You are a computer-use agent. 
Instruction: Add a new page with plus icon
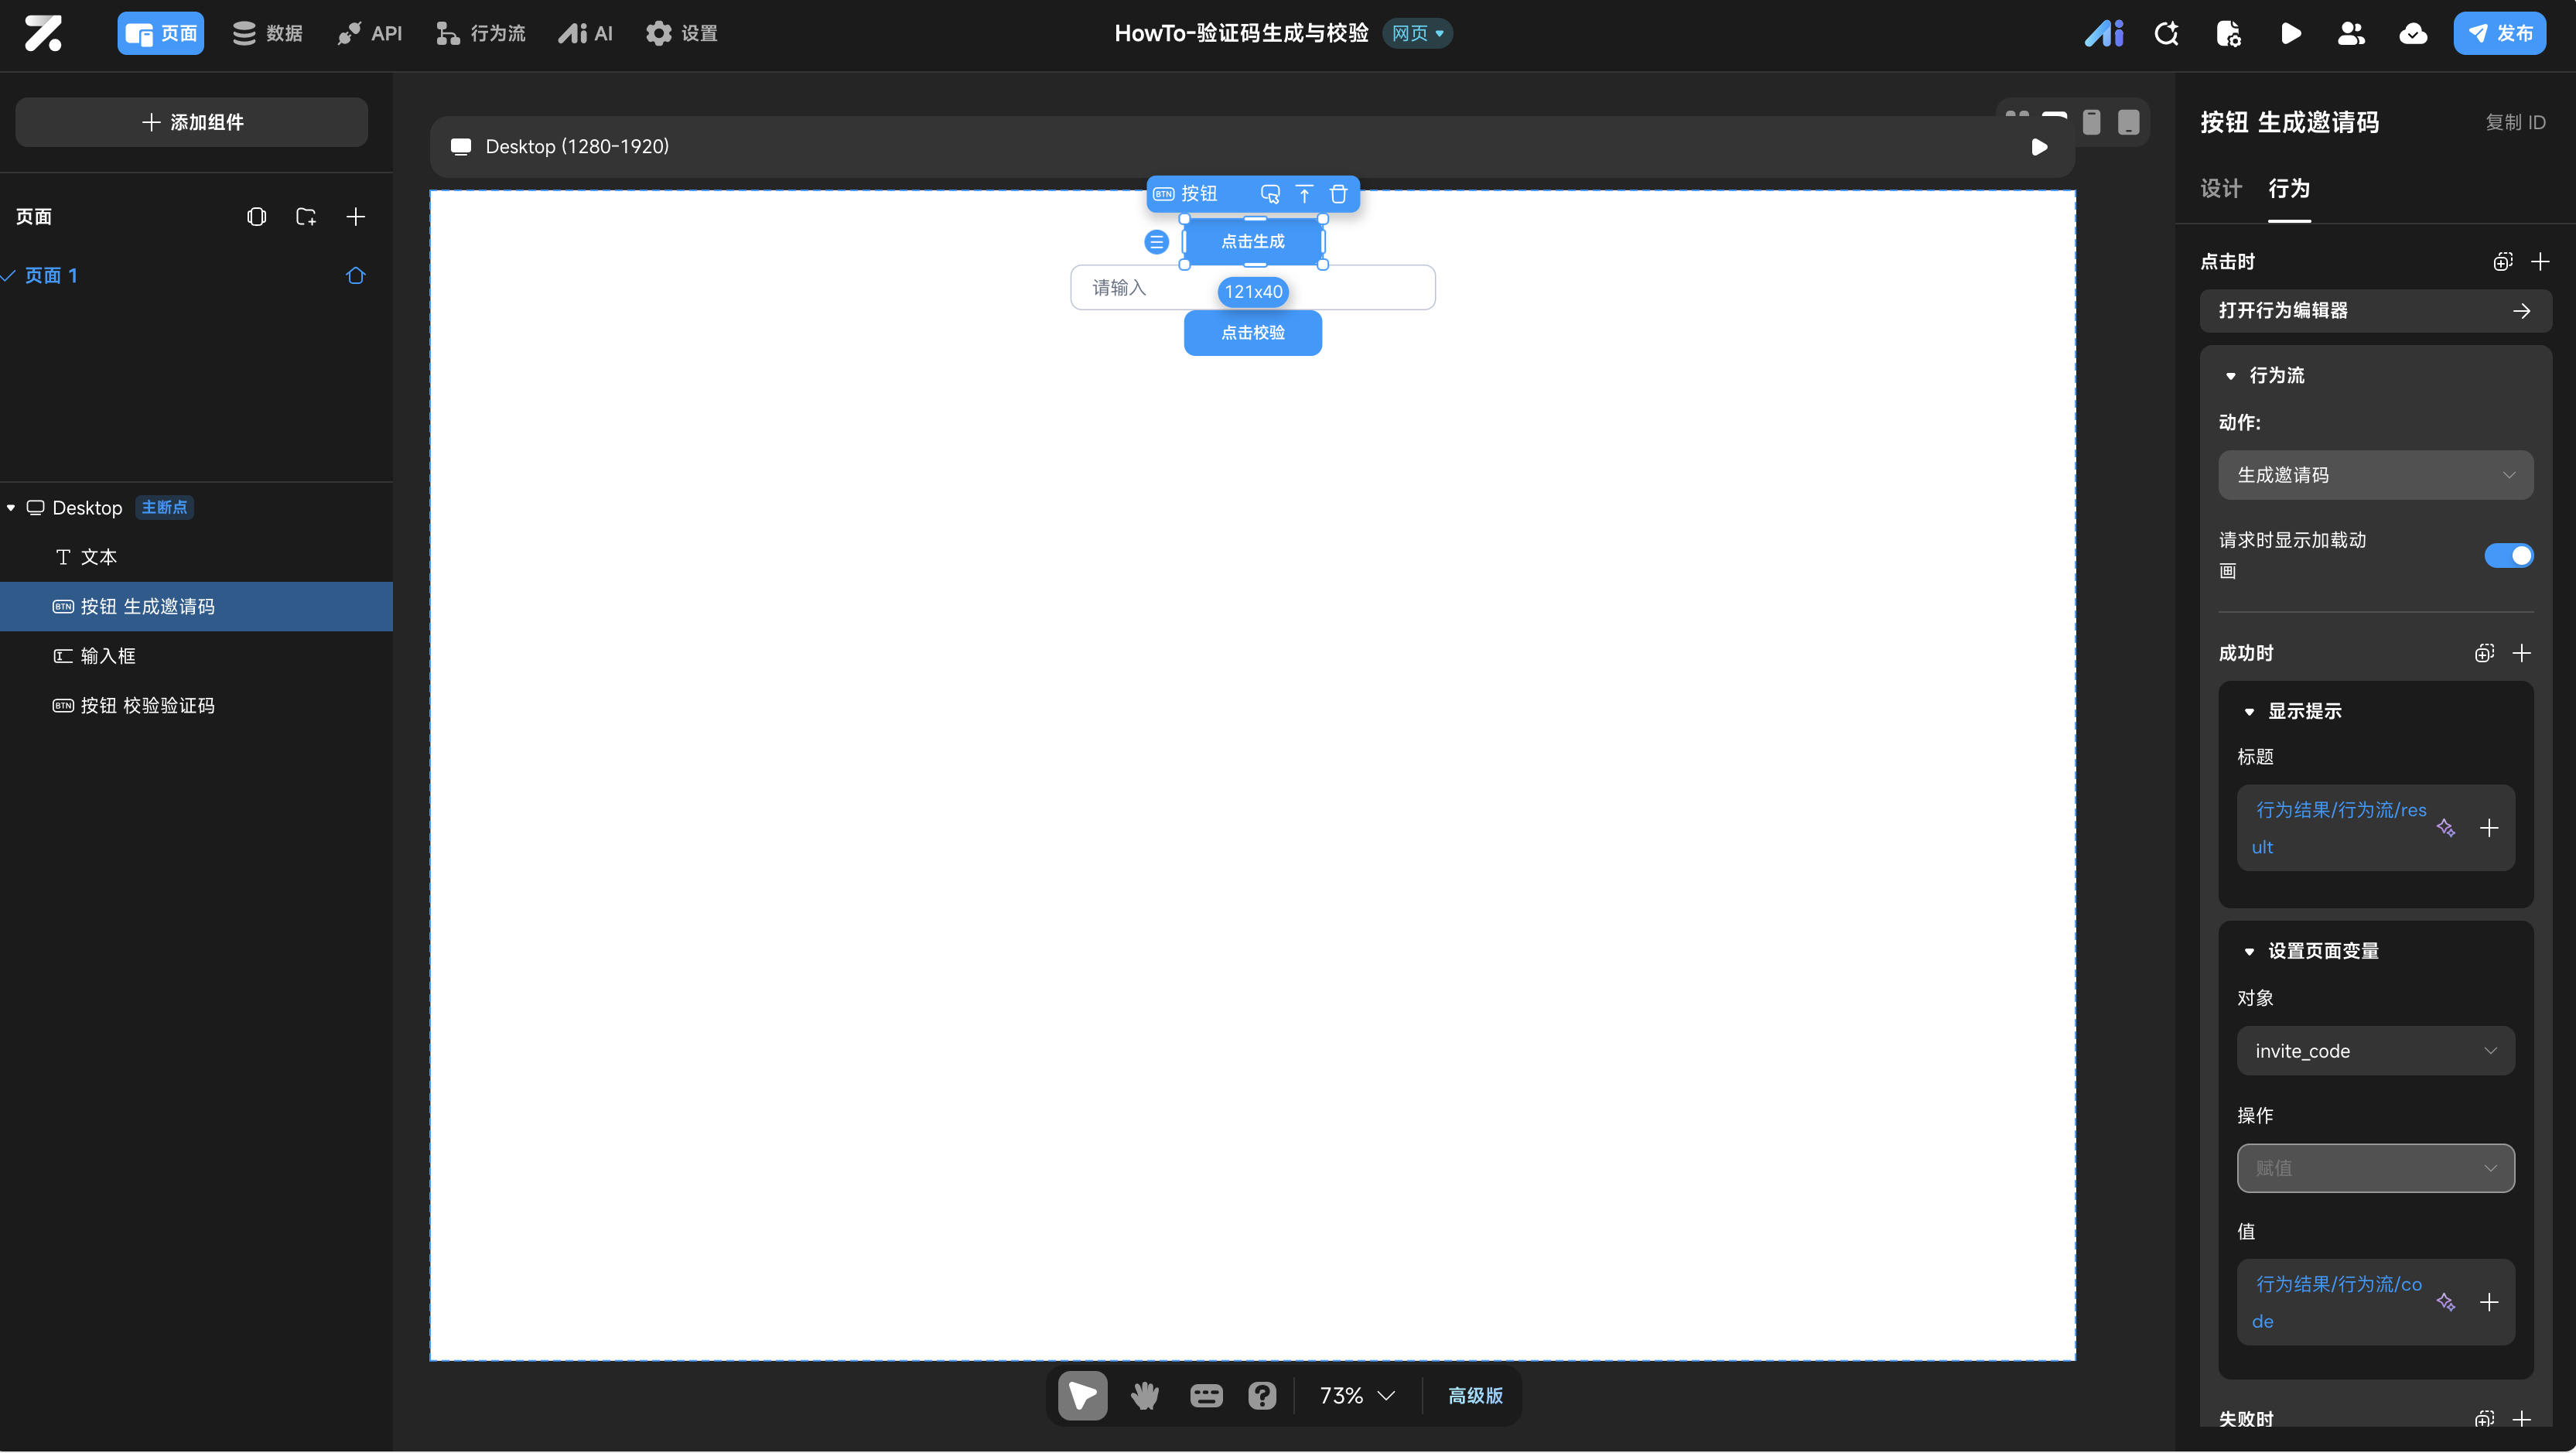[x=355, y=217]
